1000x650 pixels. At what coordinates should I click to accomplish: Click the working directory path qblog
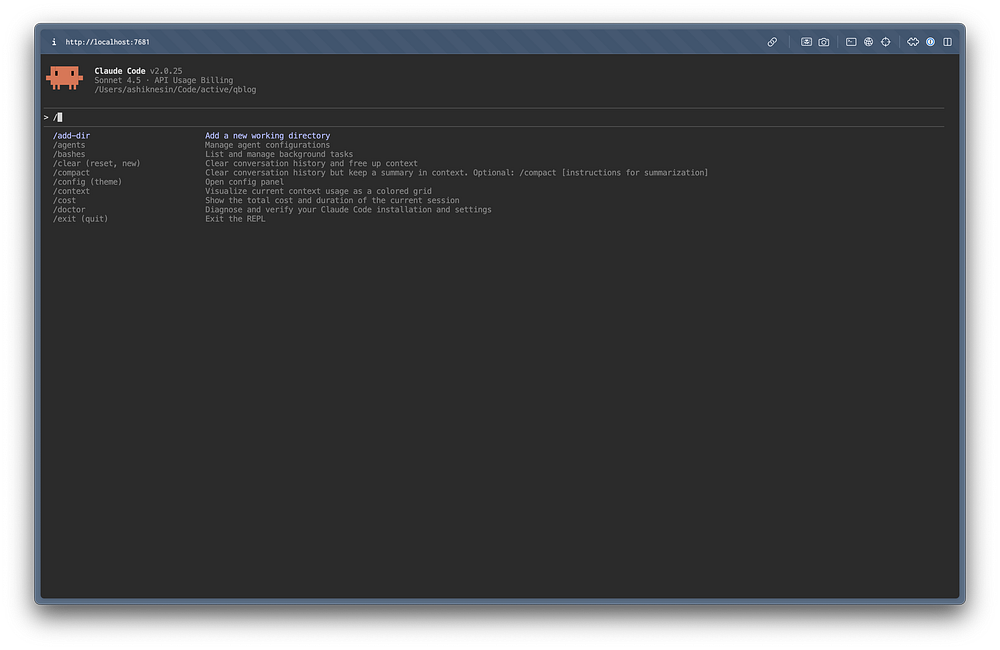[175, 90]
